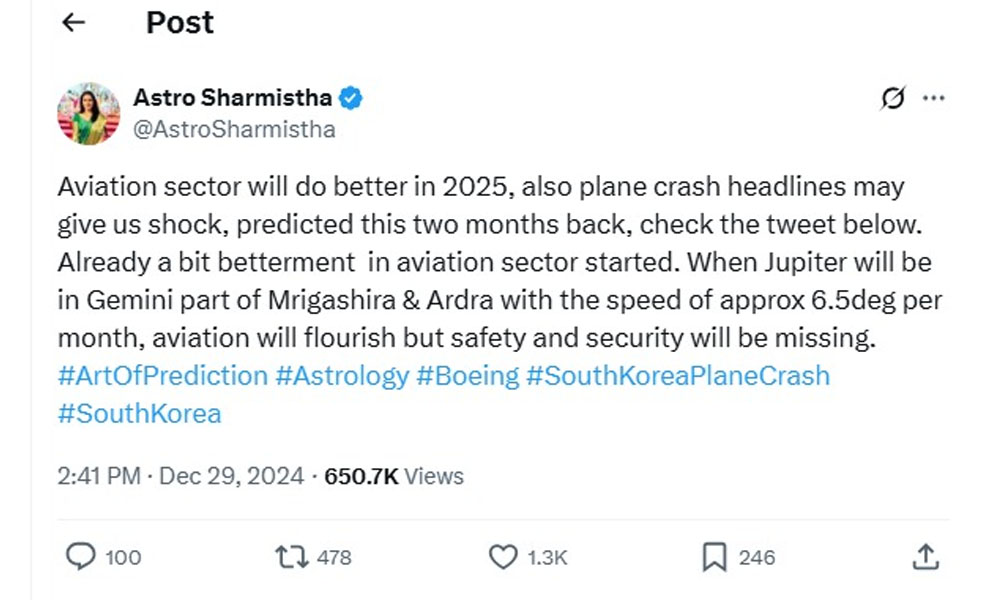Open Astro Sharmistha's profile picture
This screenshot has width=1000, height=600.
click(88, 113)
